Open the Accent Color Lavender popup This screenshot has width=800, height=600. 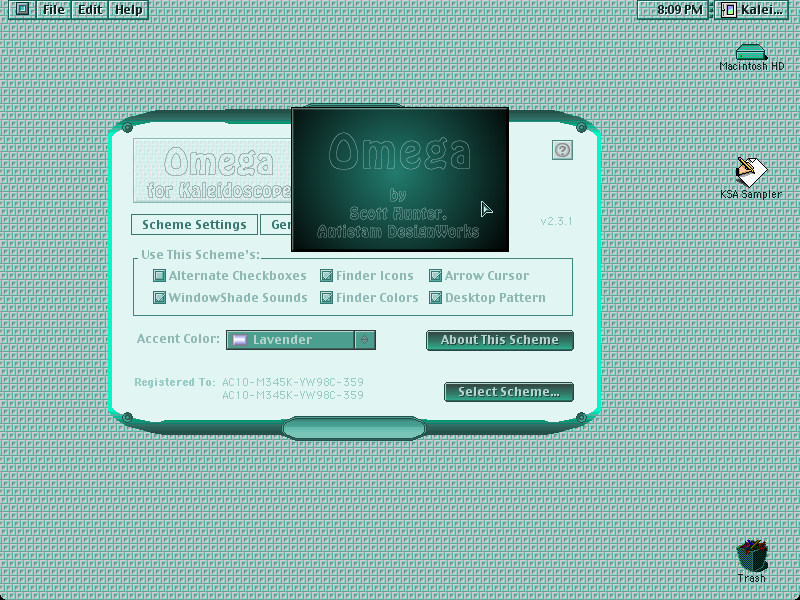coord(301,340)
